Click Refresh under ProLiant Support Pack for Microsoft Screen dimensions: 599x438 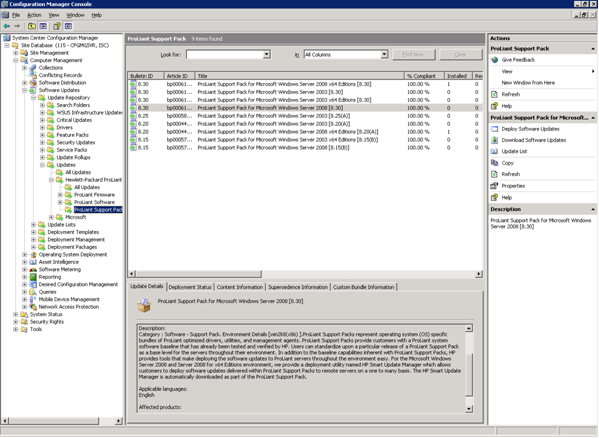(x=511, y=174)
